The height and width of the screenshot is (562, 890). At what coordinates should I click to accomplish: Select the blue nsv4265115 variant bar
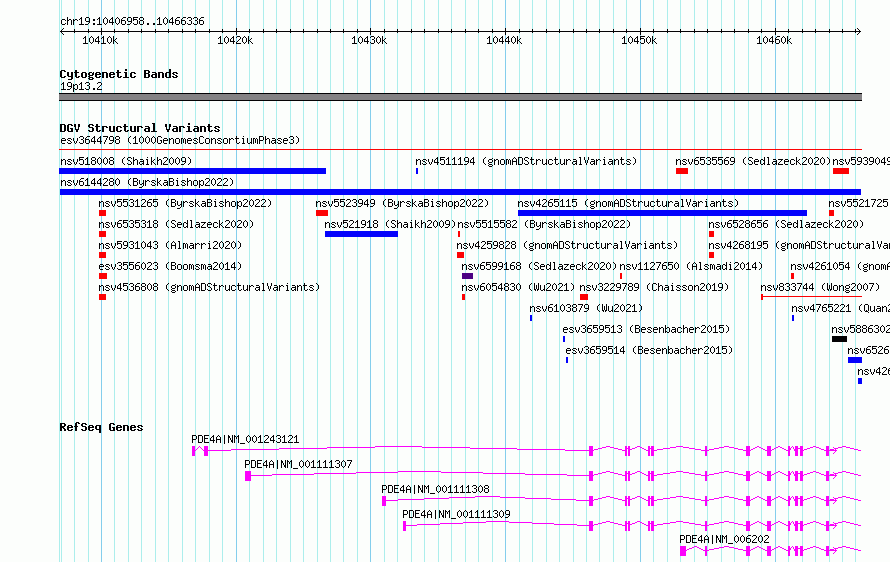[x=662, y=213]
